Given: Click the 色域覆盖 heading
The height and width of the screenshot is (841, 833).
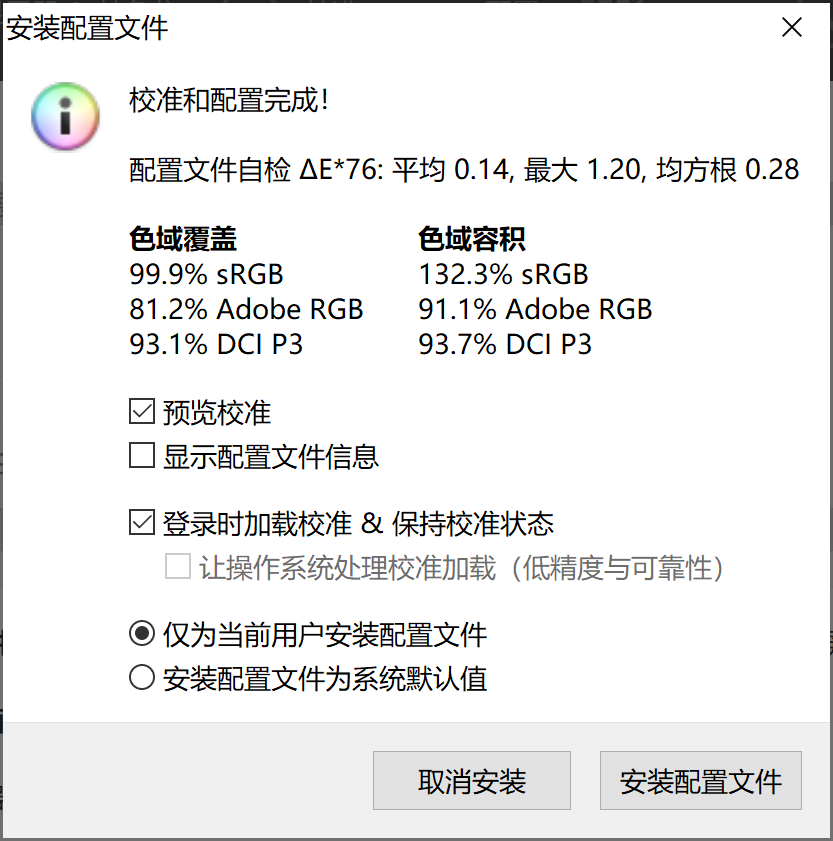Looking at the screenshot, I should click(x=183, y=239).
